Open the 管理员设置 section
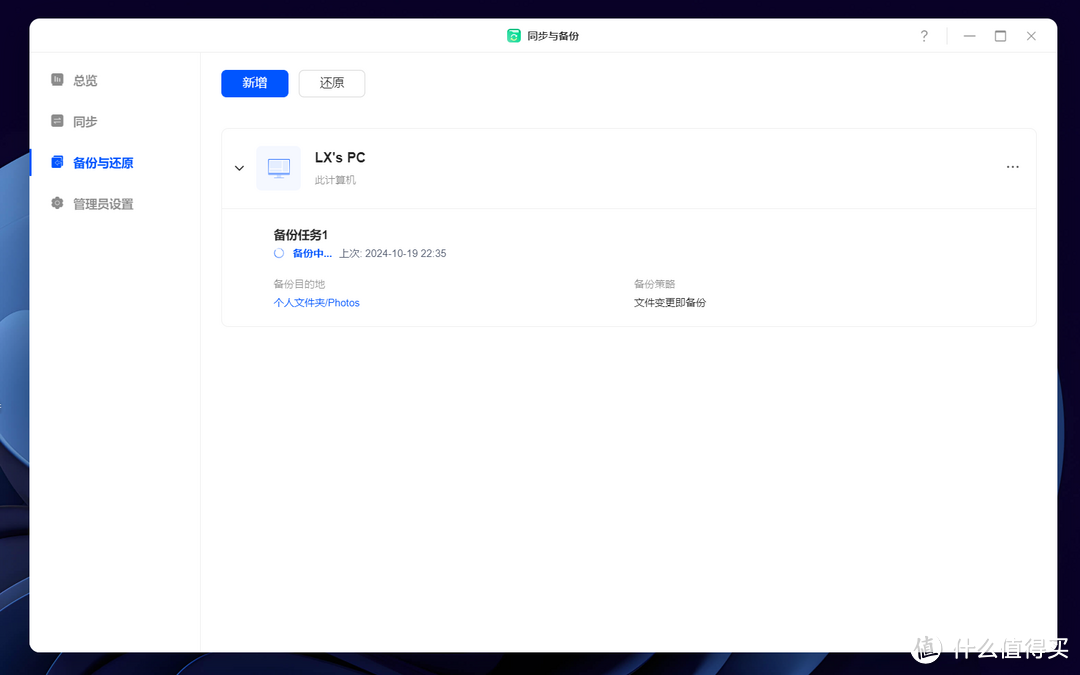1080x675 pixels. tap(104, 203)
